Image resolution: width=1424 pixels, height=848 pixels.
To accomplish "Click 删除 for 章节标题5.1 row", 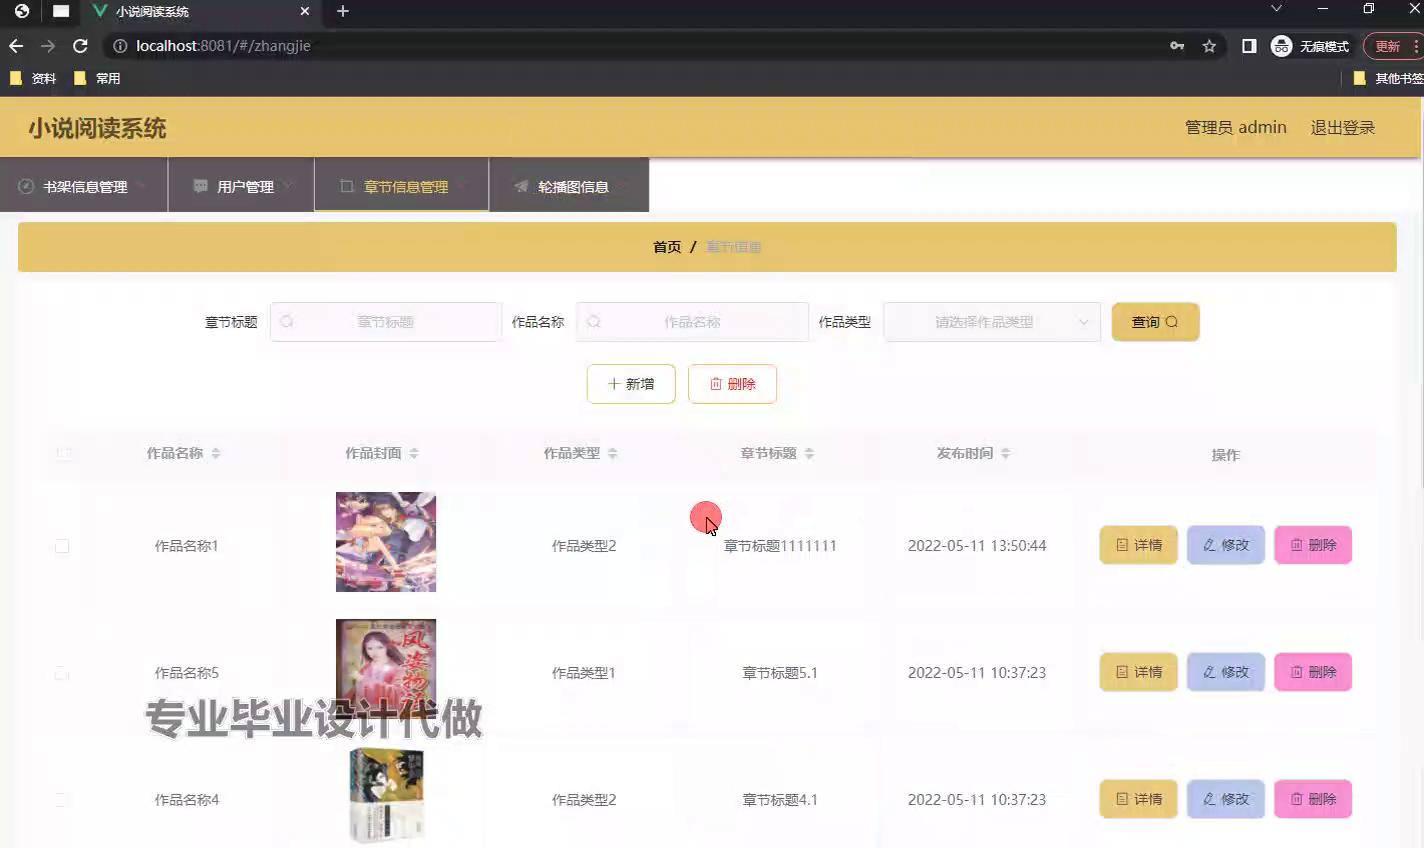I will [x=1313, y=672].
